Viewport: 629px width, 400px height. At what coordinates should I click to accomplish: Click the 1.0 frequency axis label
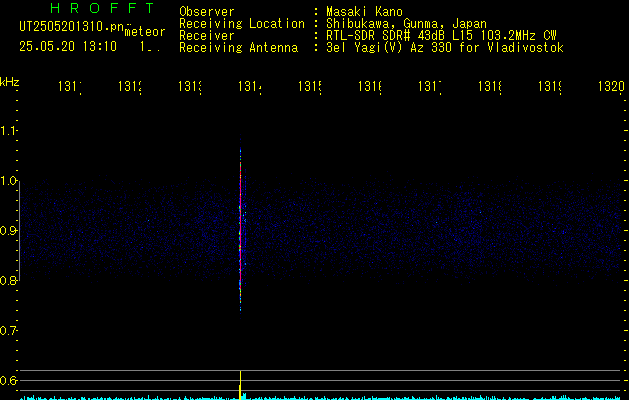tap(9, 181)
